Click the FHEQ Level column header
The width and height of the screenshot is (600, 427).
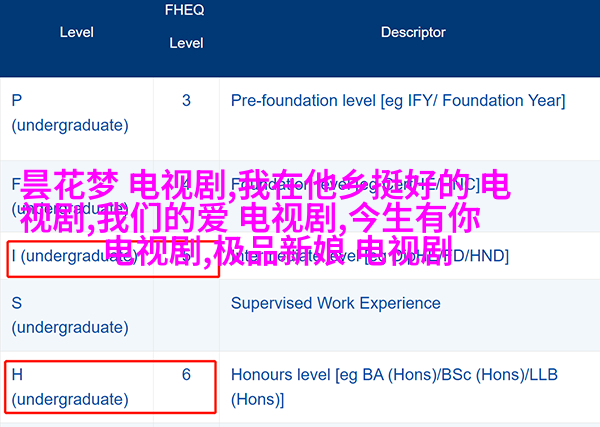pos(186,26)
